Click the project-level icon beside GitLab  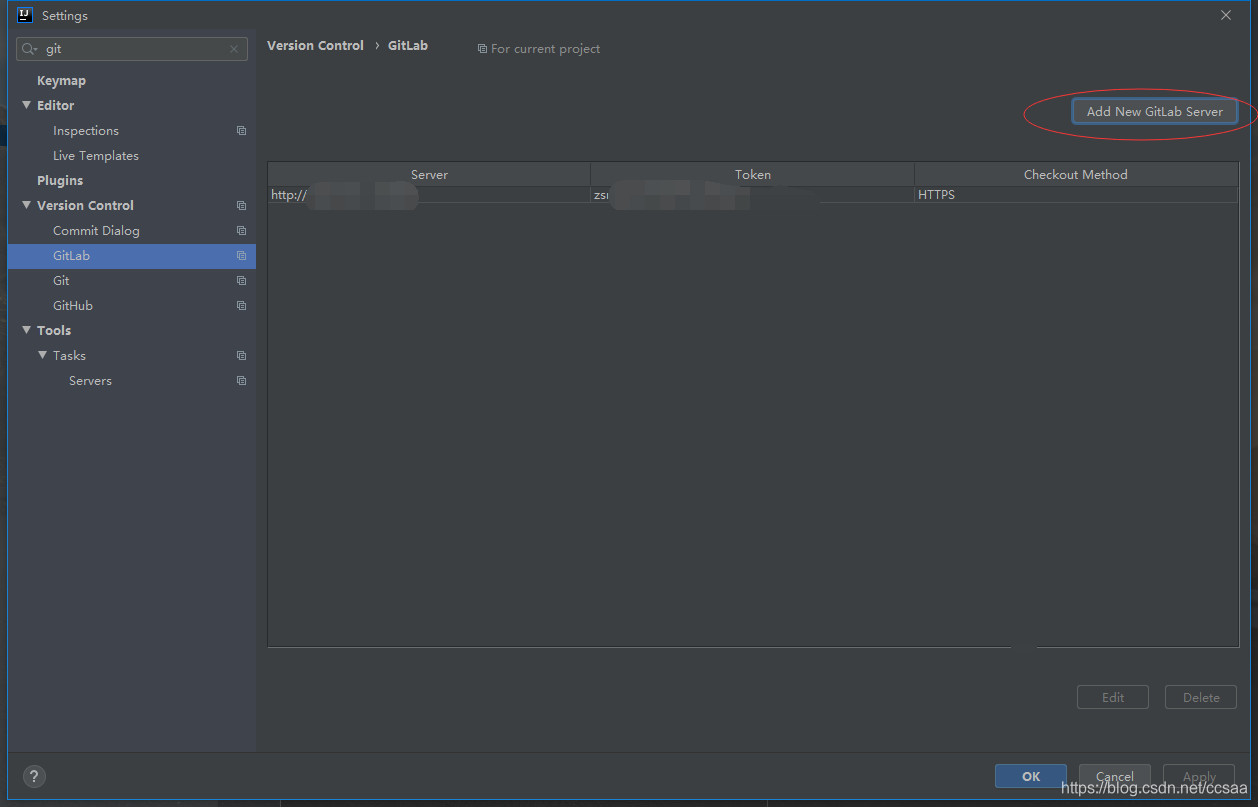pos(241,255)
